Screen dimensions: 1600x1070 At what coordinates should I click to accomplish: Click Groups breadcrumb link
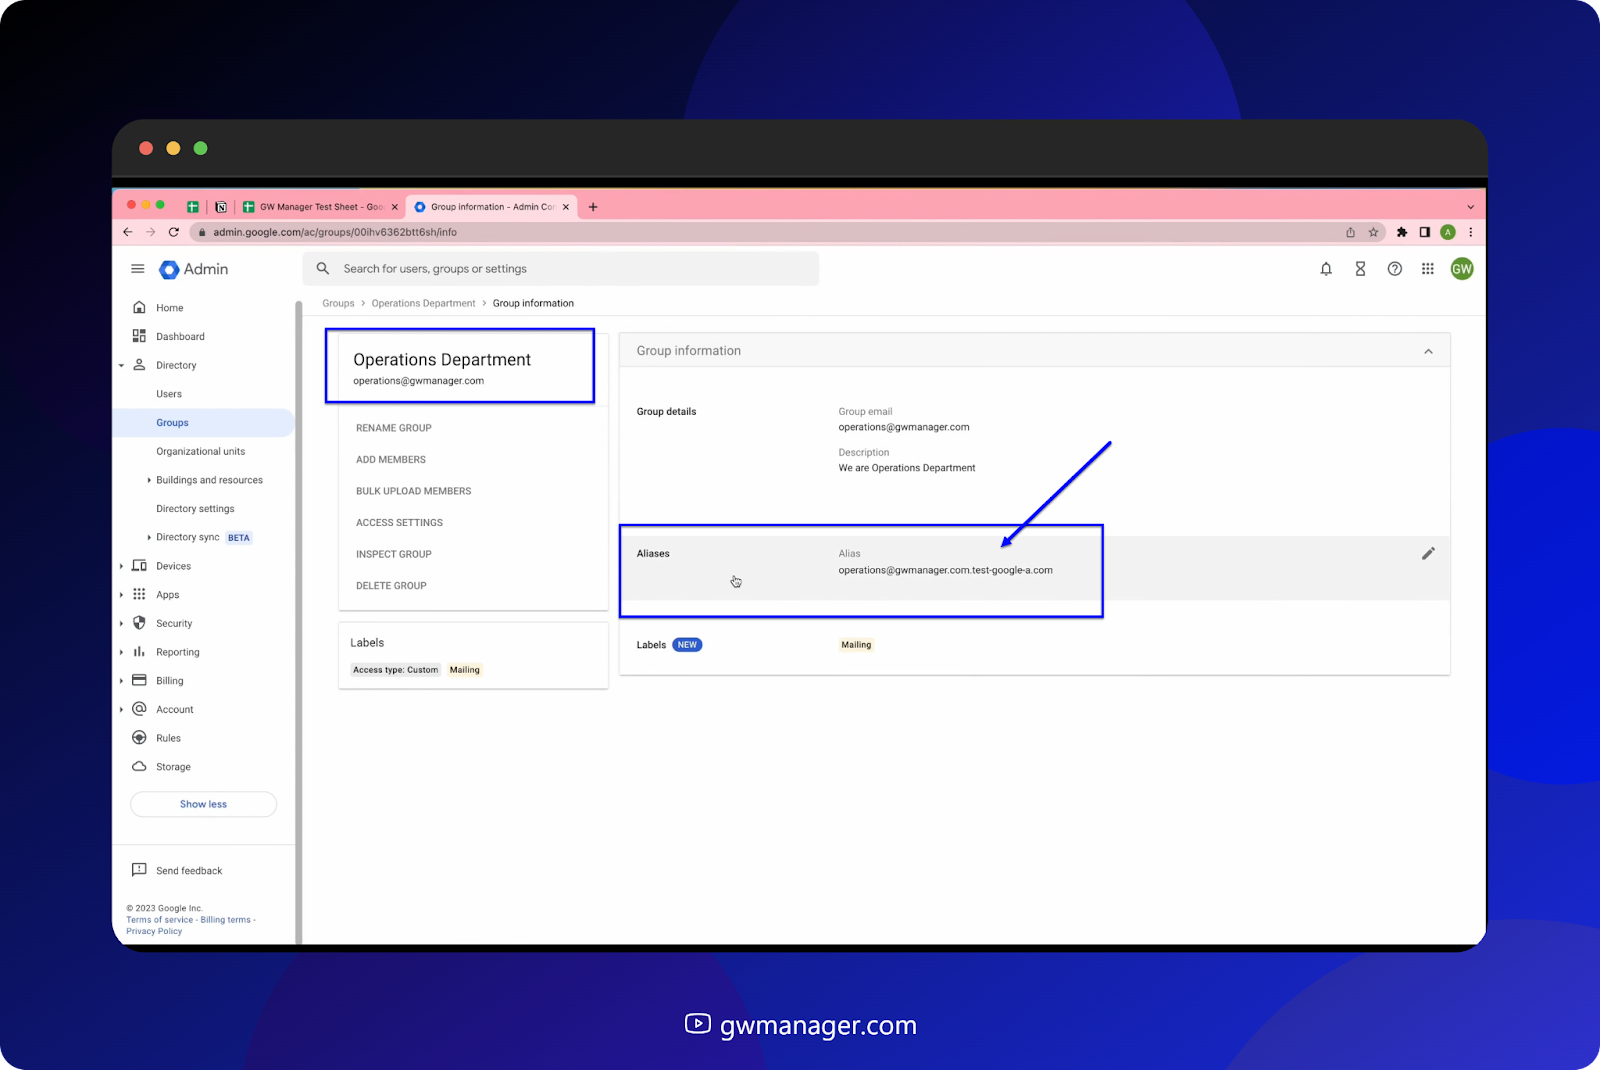[338, 303]
